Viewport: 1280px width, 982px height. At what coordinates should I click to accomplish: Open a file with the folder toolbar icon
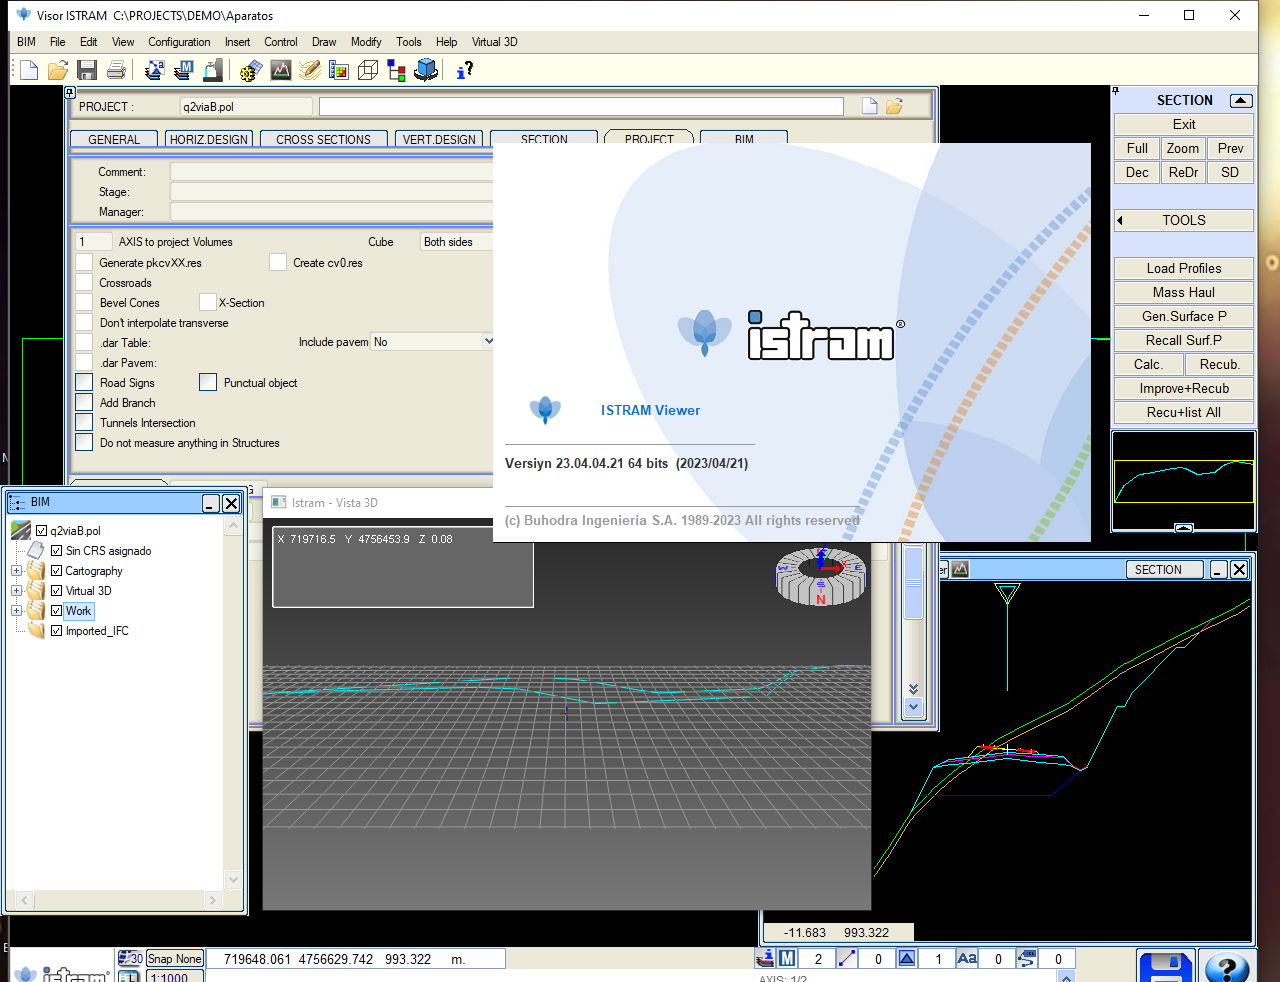coord(58,70)
